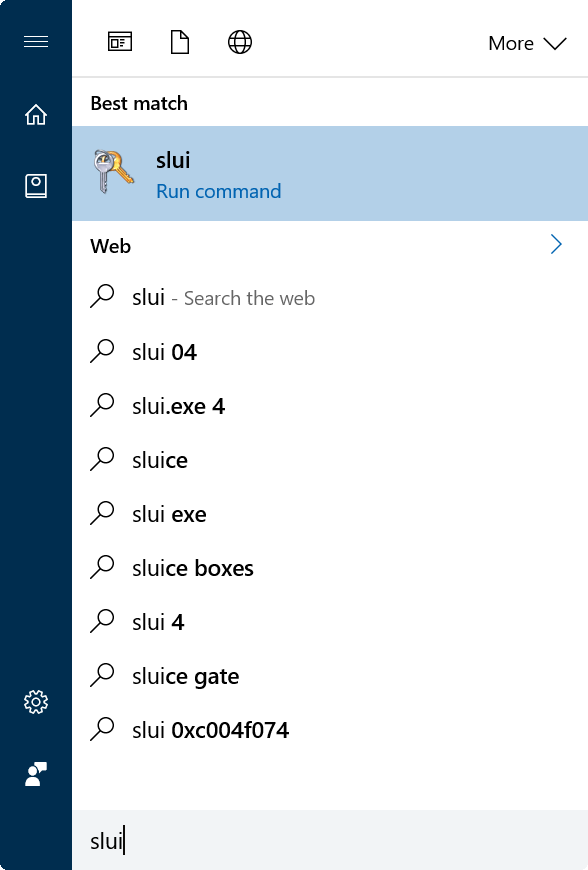Screen dimensions: 588x870
Task: Click the magnifier icon beside sluice gate
Action: click(103, 675)
